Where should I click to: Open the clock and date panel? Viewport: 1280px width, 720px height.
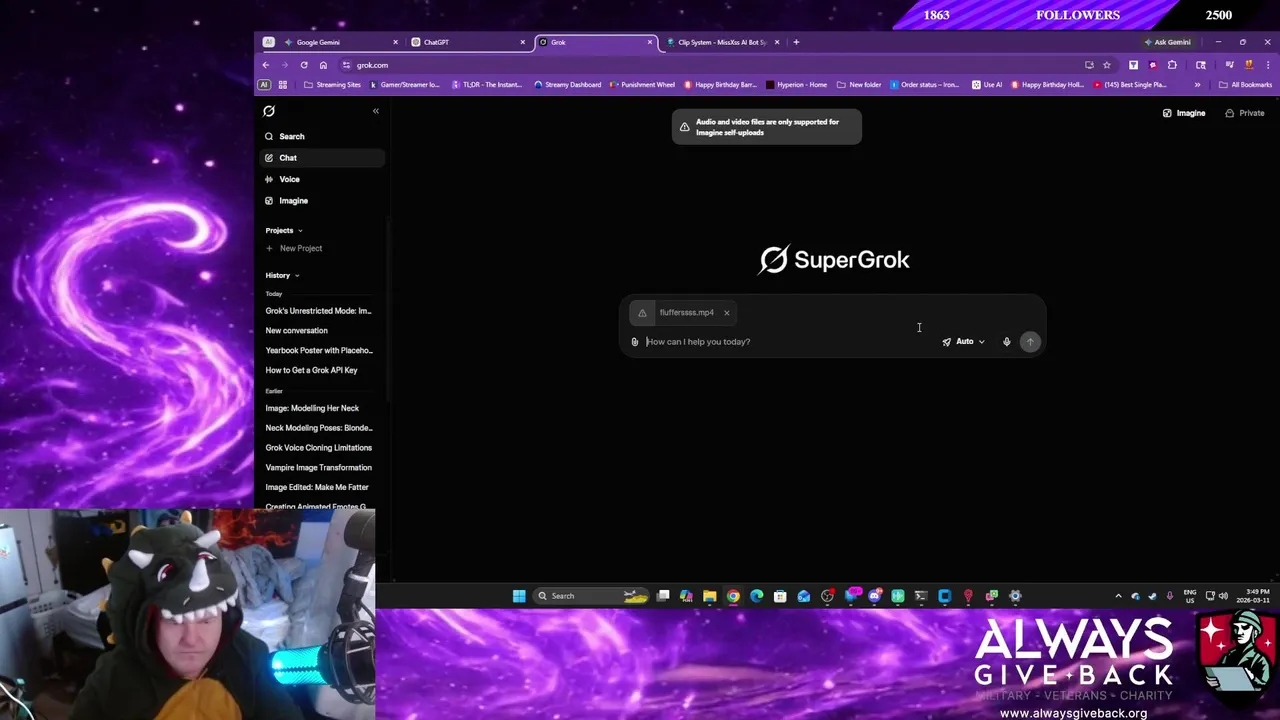click(x=1251, y=597)
